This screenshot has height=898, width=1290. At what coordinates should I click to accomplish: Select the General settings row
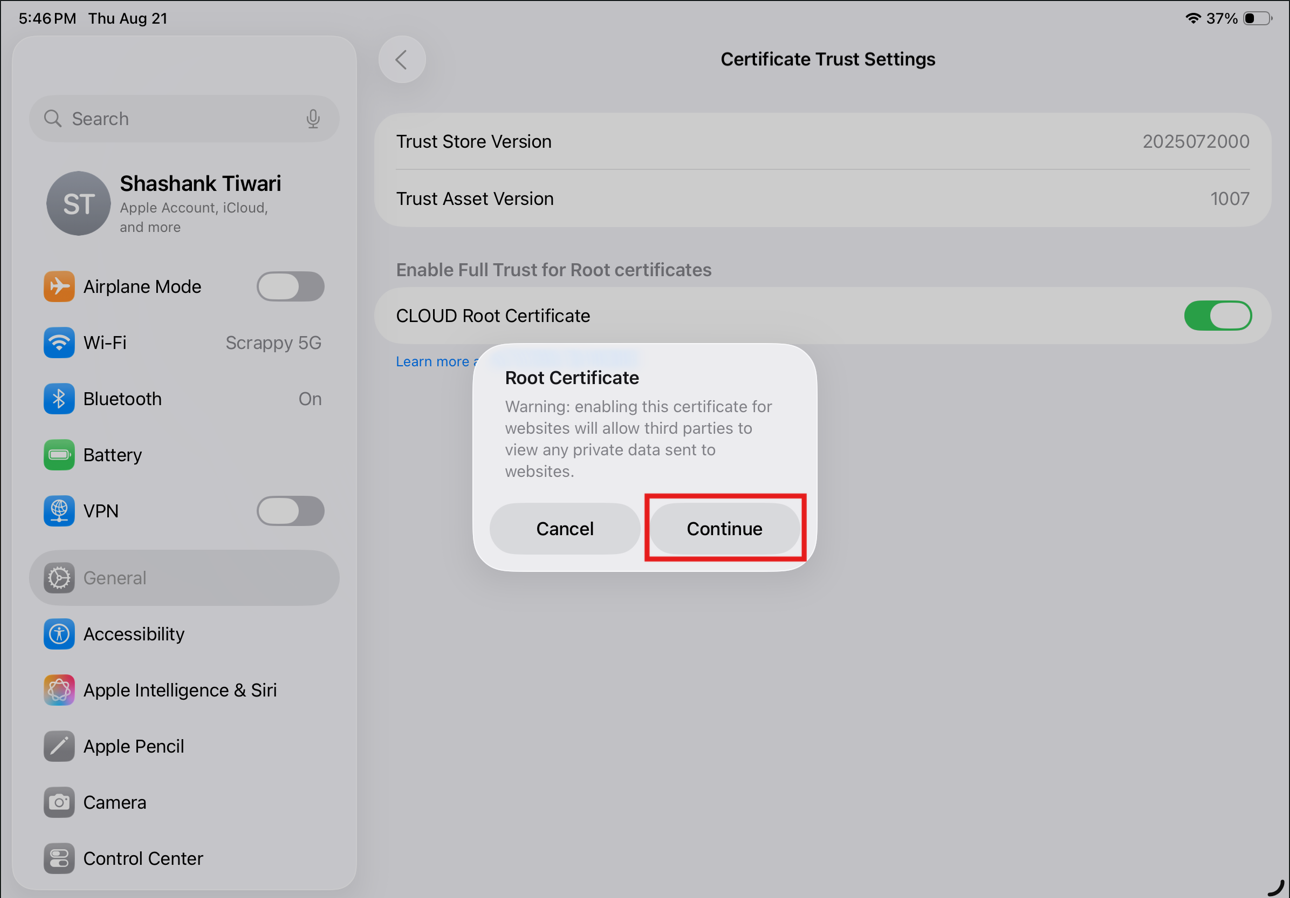[x=184, y=578]
